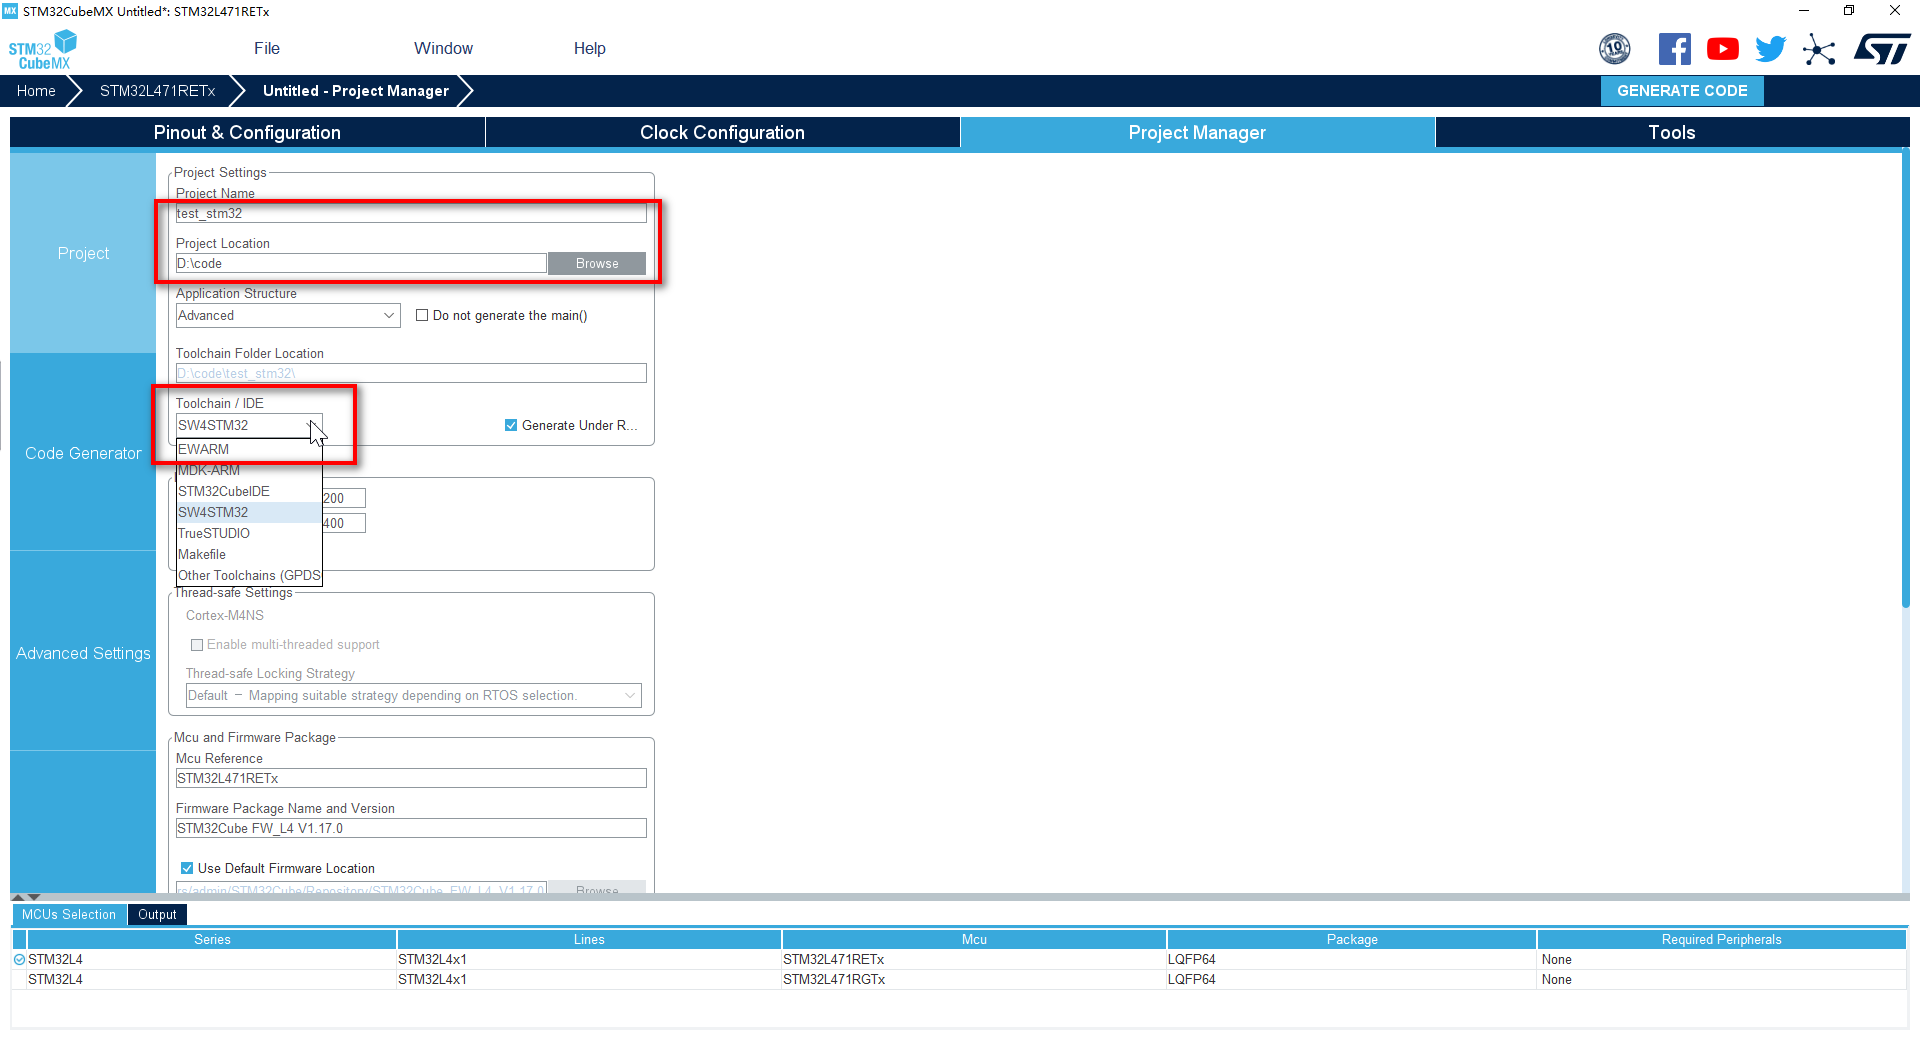Click the STM32L471RETx breadcrumb
This screenshot has height=1040, width=1920.
click(x=157, y=90)
